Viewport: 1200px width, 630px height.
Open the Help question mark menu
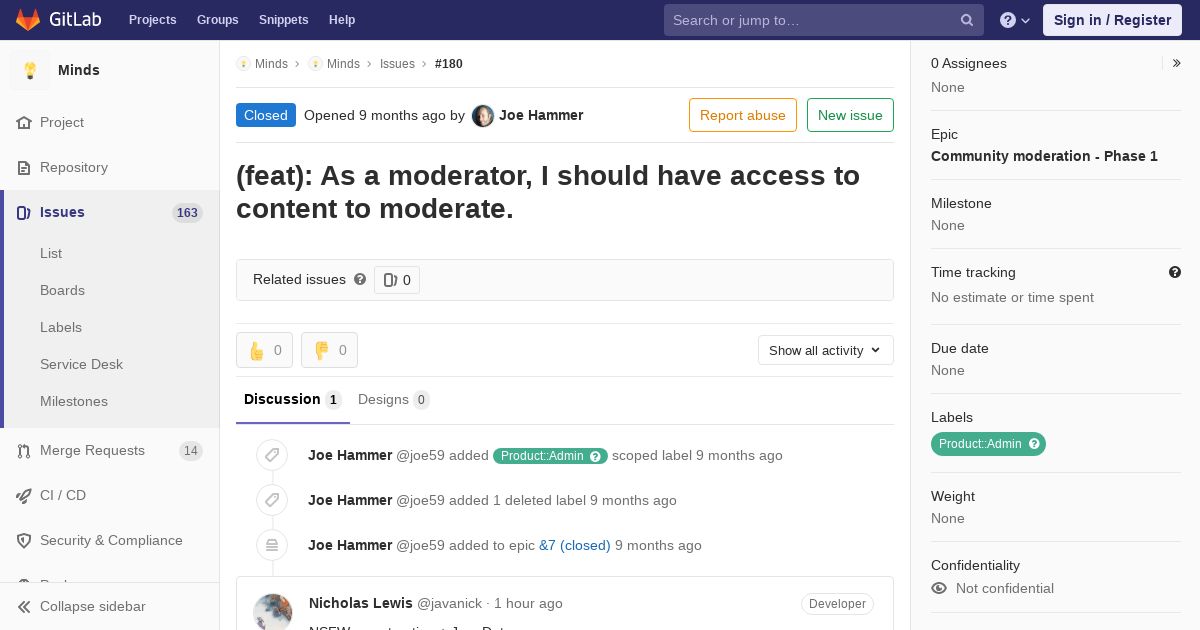tap(1015, 20)
